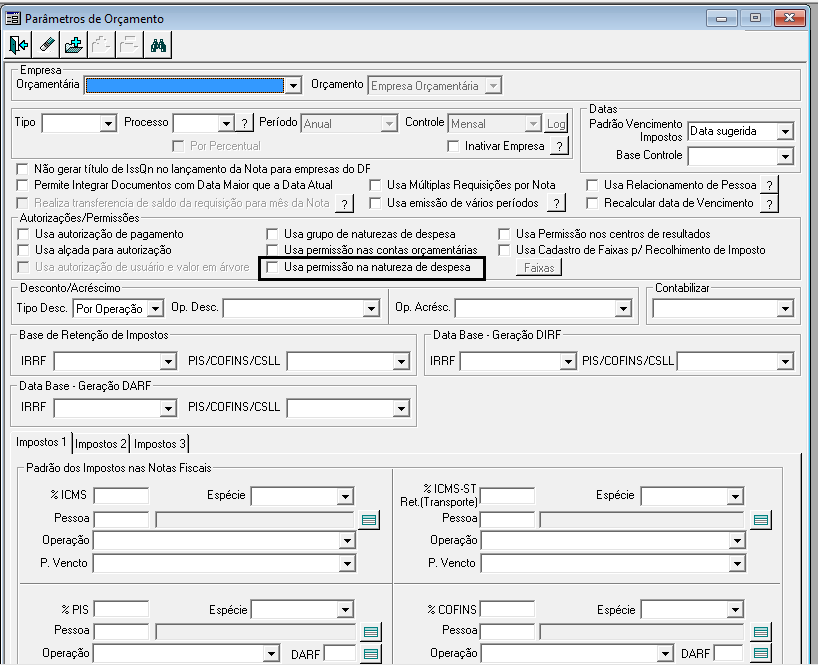Screen dimensions: 818x666
Task: Click the binoculars search toolbar icon
Action: pyautogui.click(x=158, y=45)
